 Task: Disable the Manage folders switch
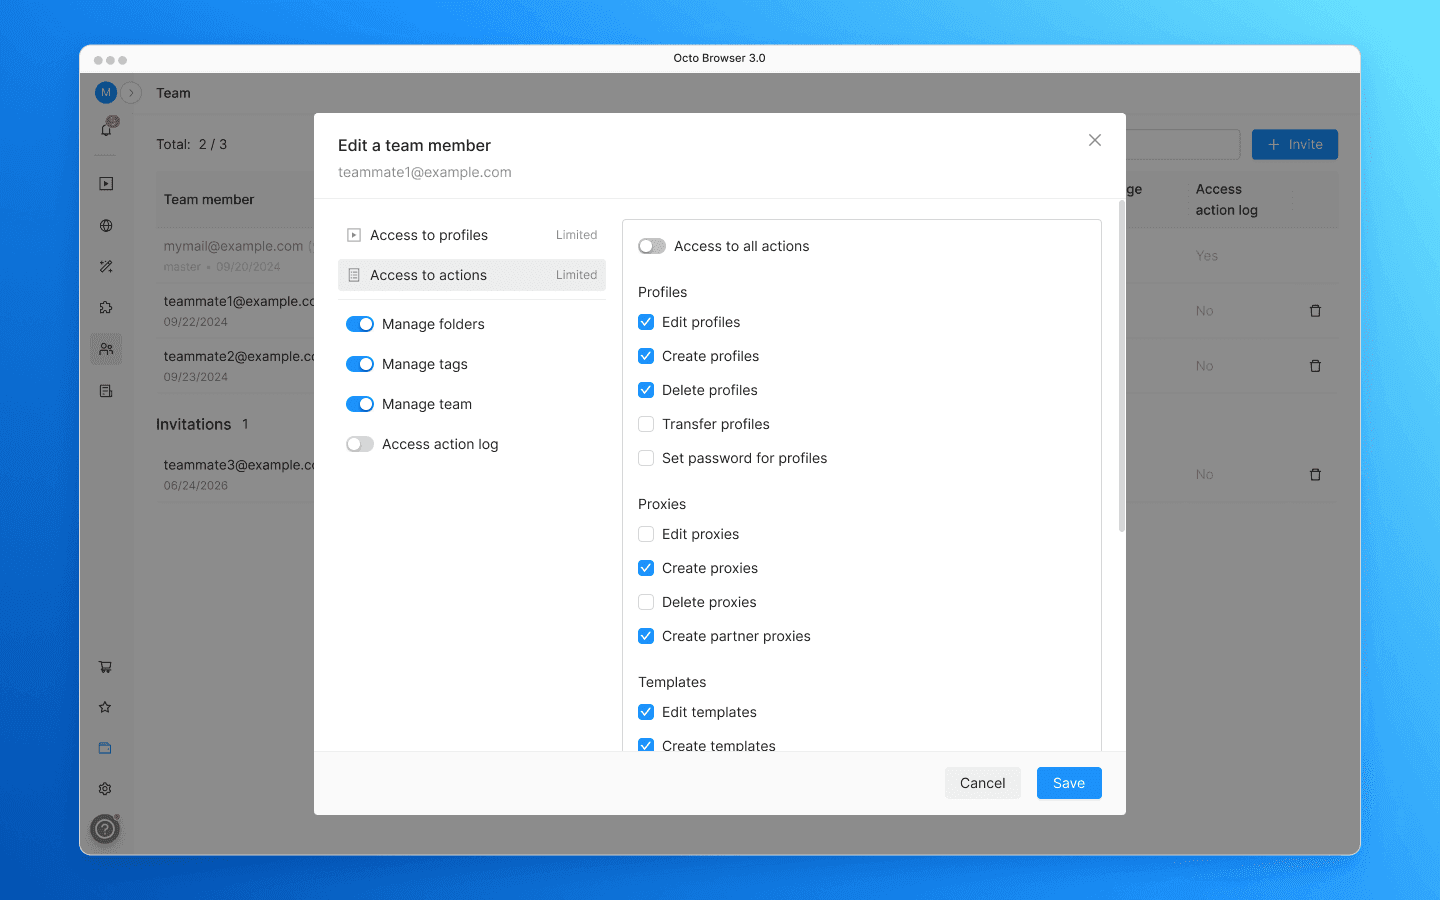pos(360,324)
